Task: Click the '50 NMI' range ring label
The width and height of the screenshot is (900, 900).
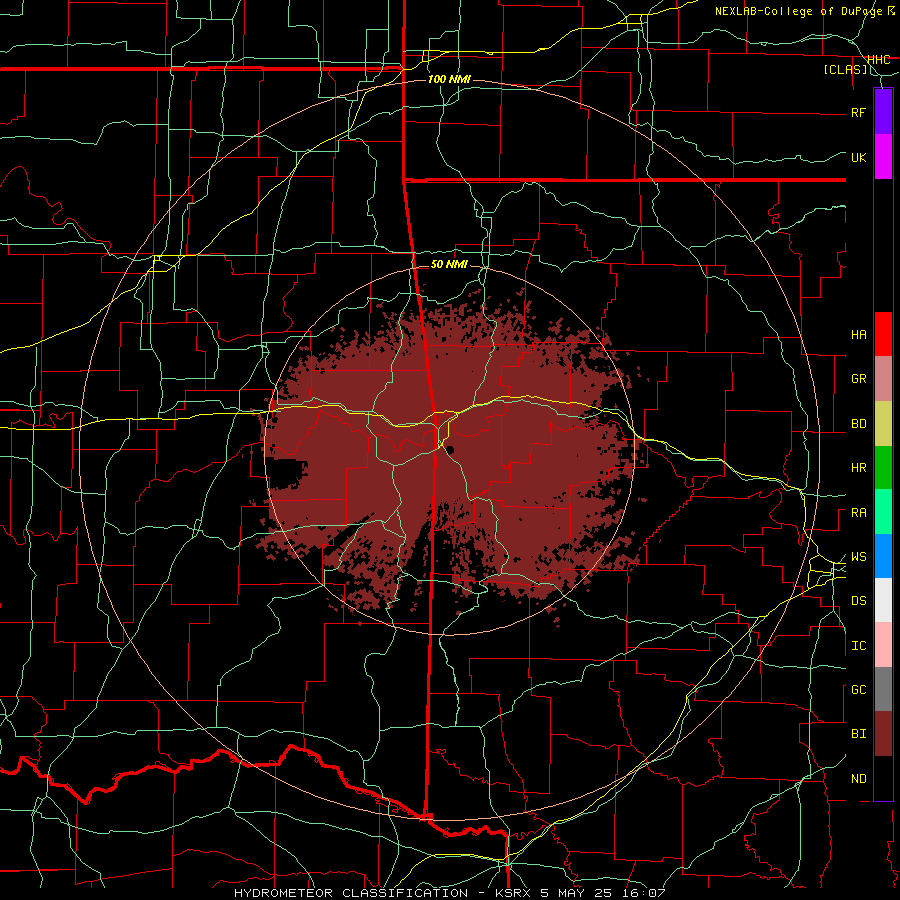Action: (x=449, y=264)
